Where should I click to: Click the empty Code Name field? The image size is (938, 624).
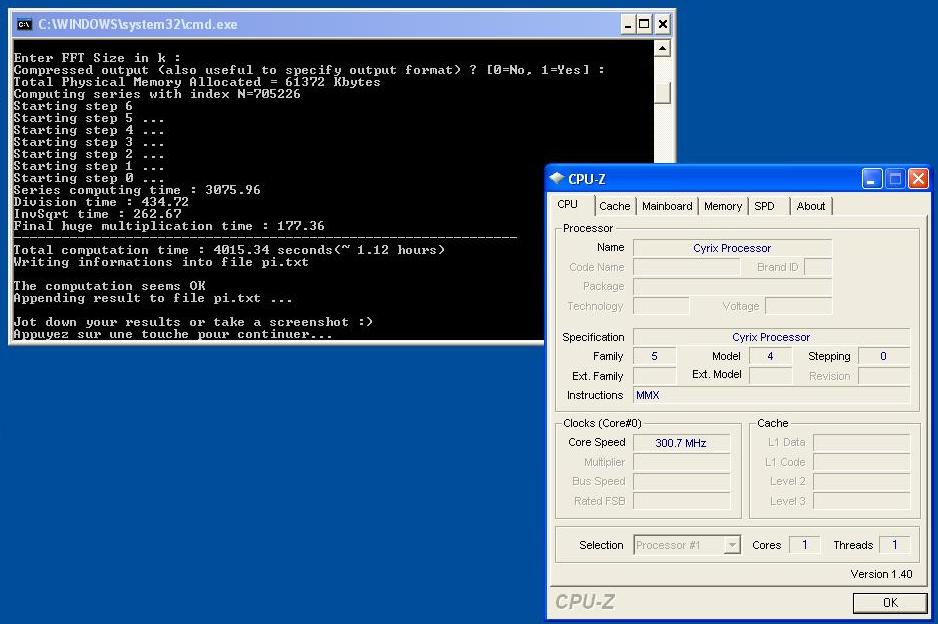point(686,267)
